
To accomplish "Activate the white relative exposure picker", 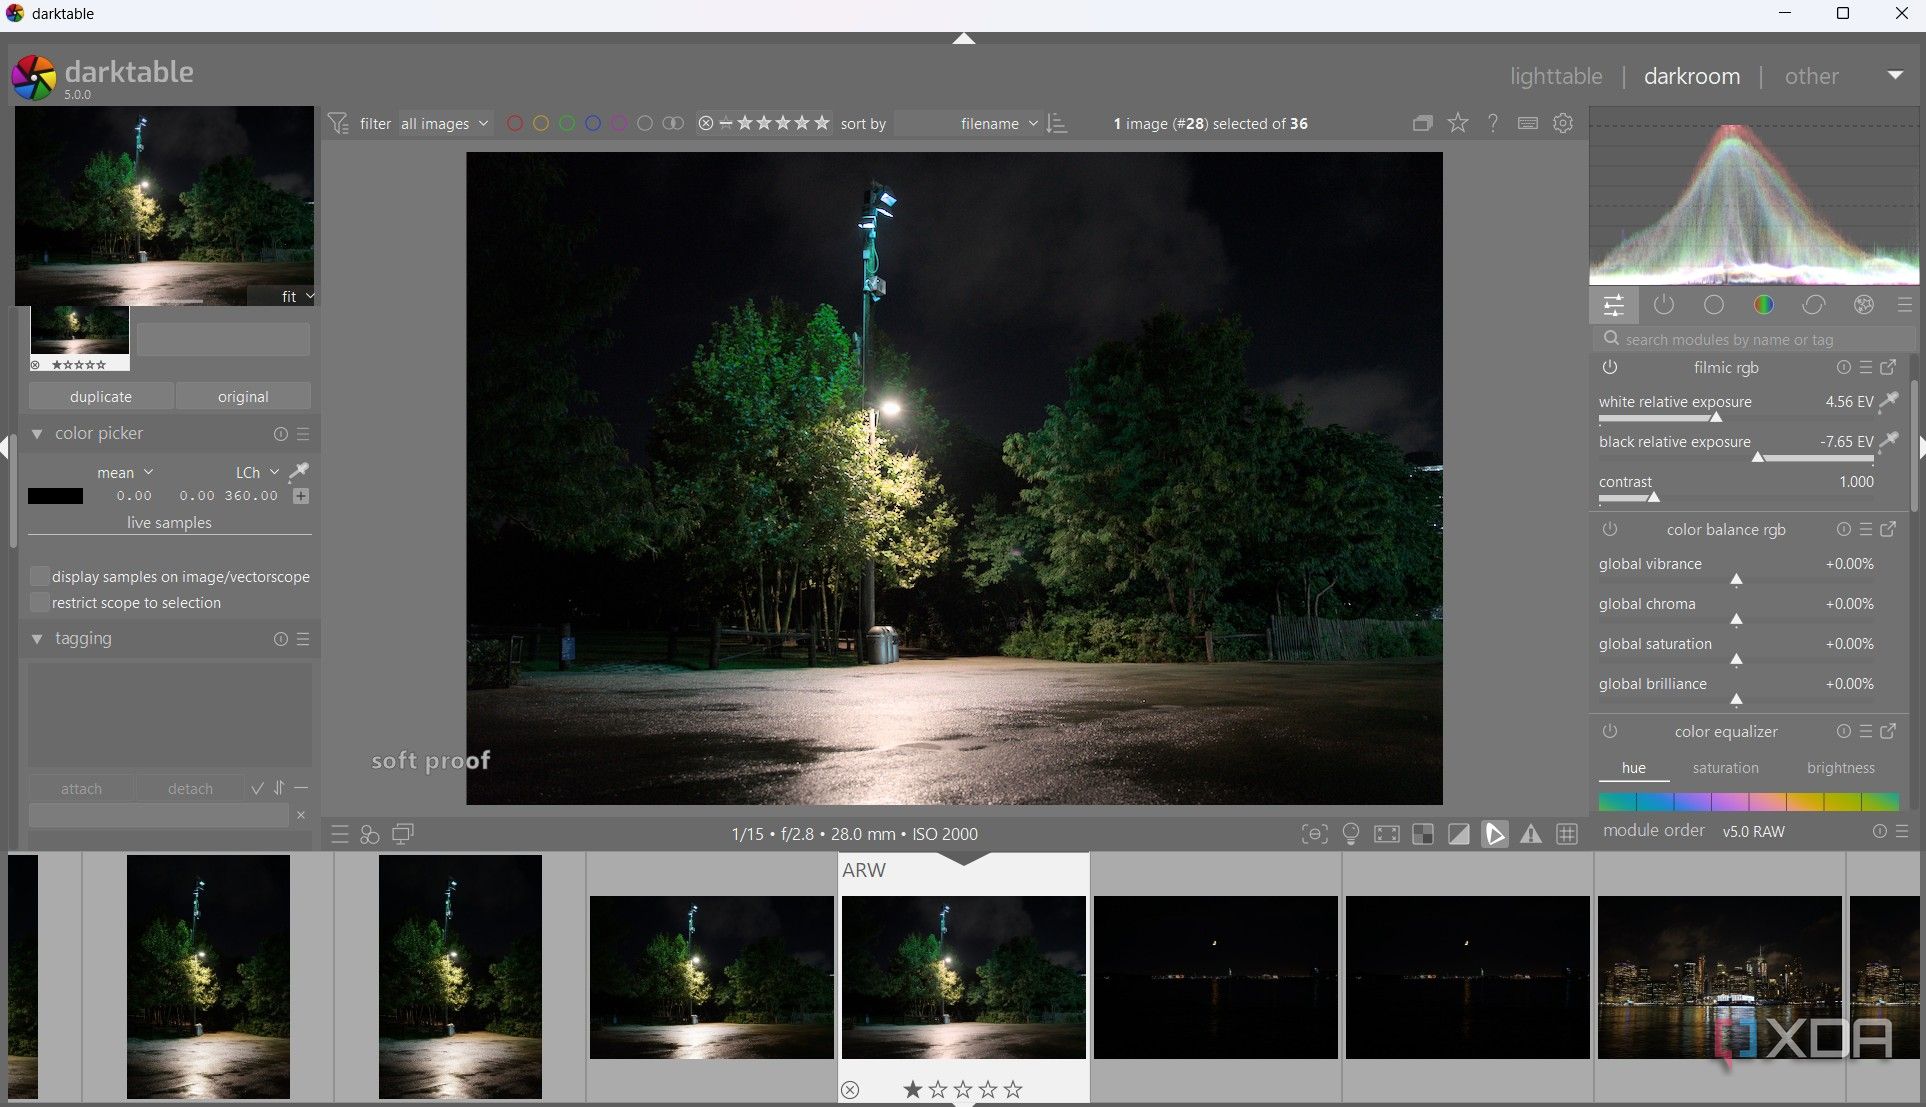I will pos(1889,401).
